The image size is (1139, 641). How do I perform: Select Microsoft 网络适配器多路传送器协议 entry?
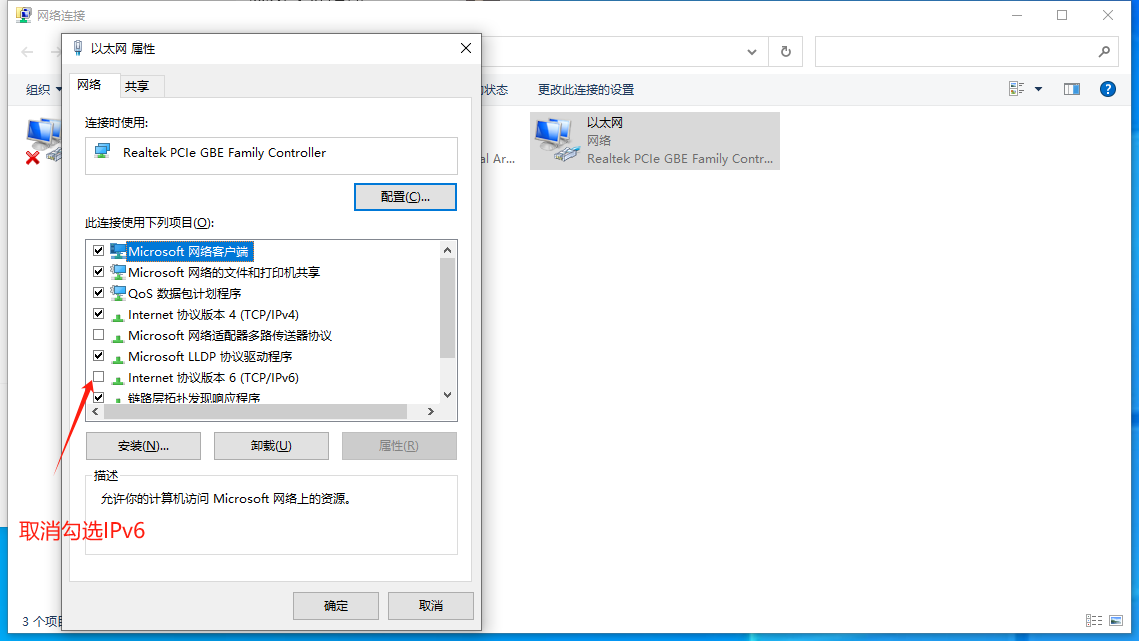click(230, 336)
